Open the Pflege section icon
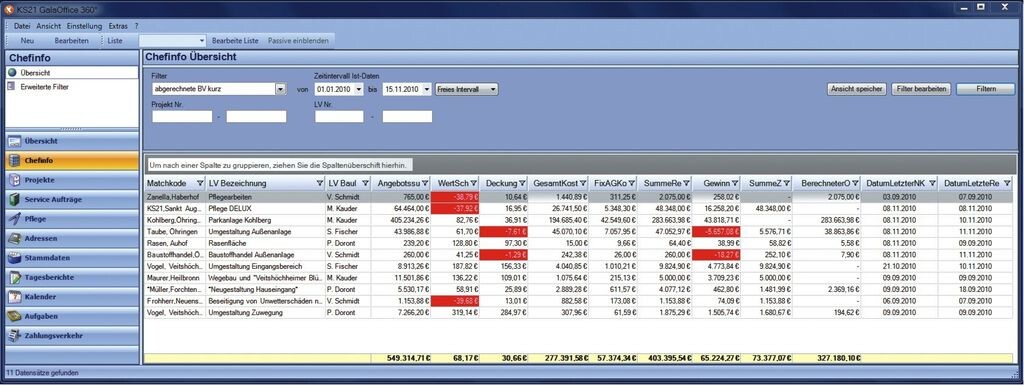 [14, 219]
